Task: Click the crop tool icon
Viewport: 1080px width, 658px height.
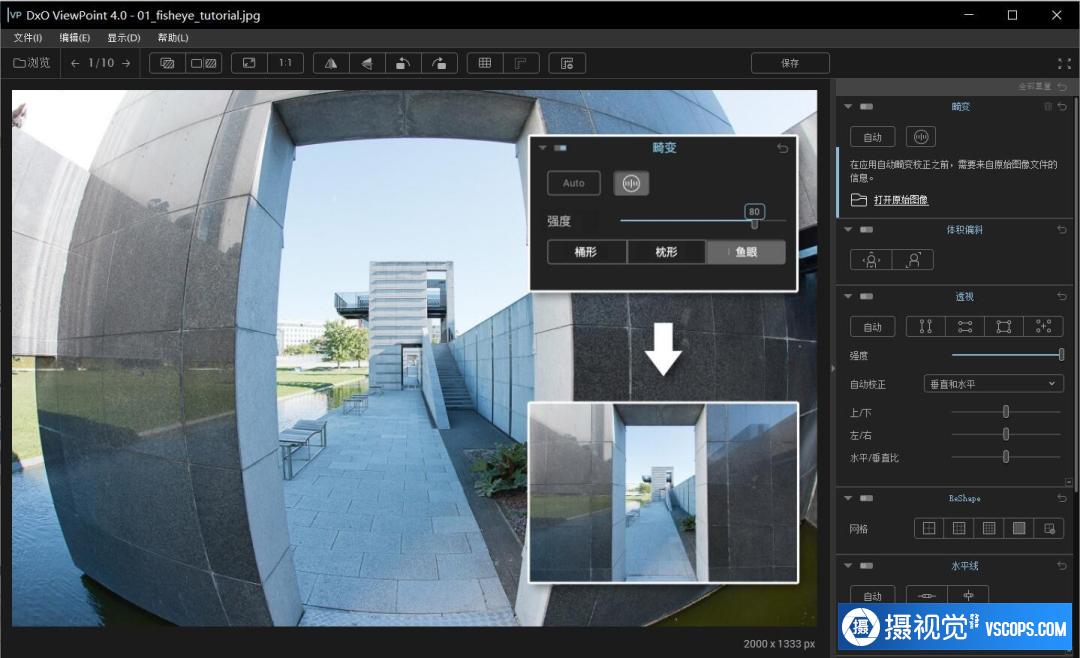Action: click(521, 63)
